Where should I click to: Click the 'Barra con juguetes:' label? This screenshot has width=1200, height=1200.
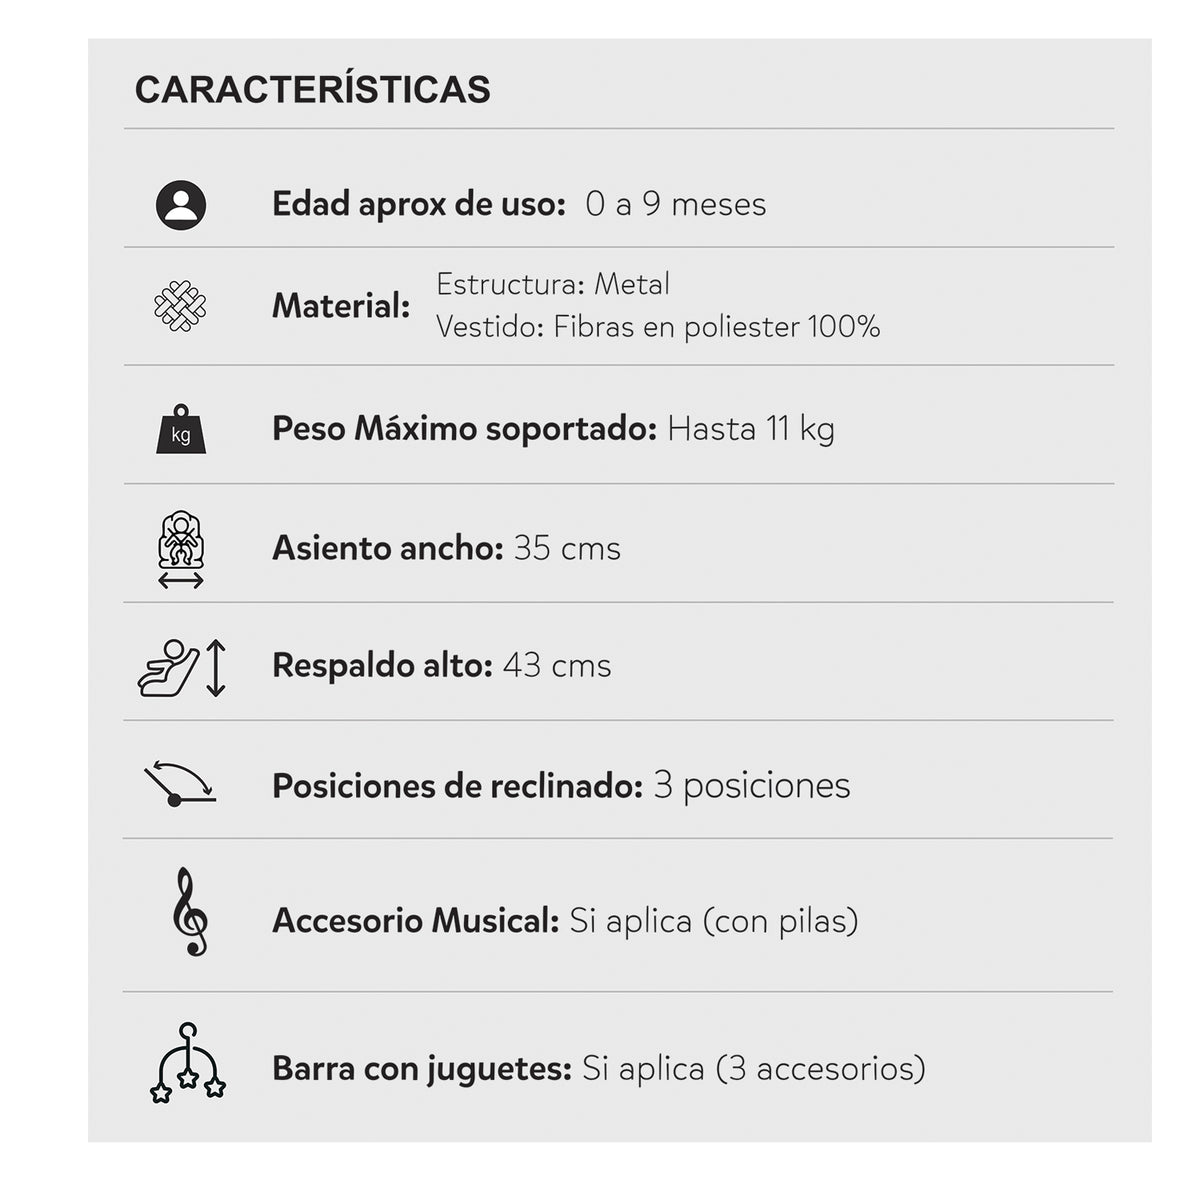422,1069
